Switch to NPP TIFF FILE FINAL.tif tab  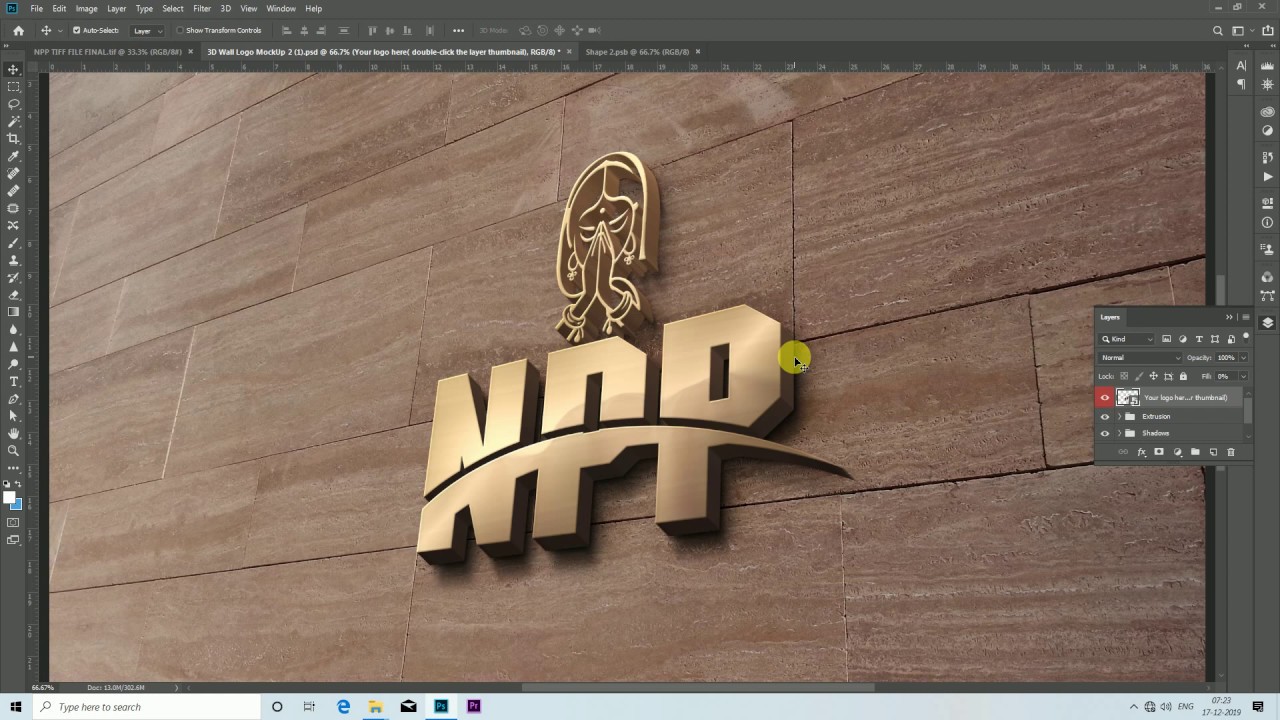(107, 51)
